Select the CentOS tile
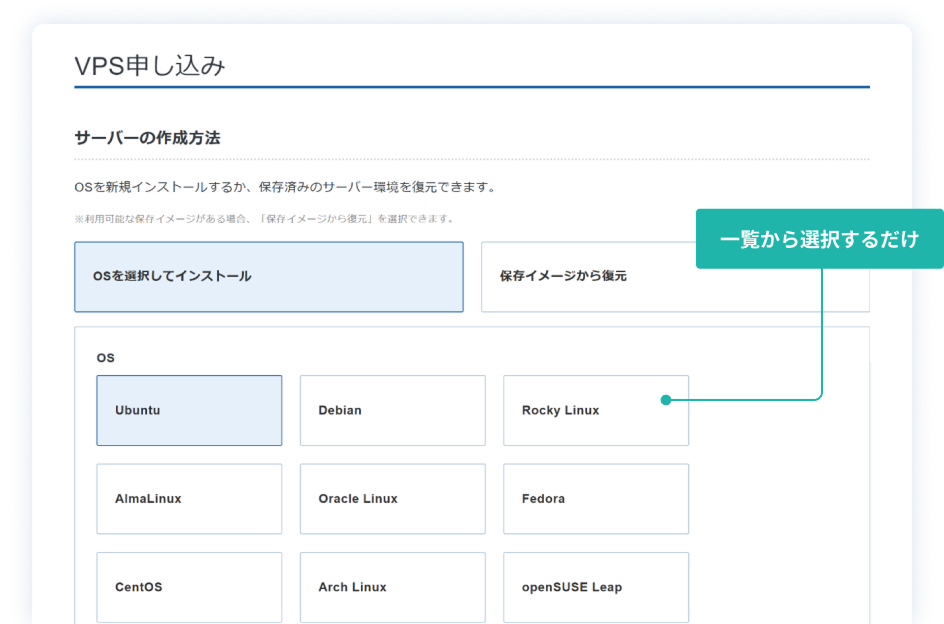This screenshot has height=624, width=944. point(189,587)
